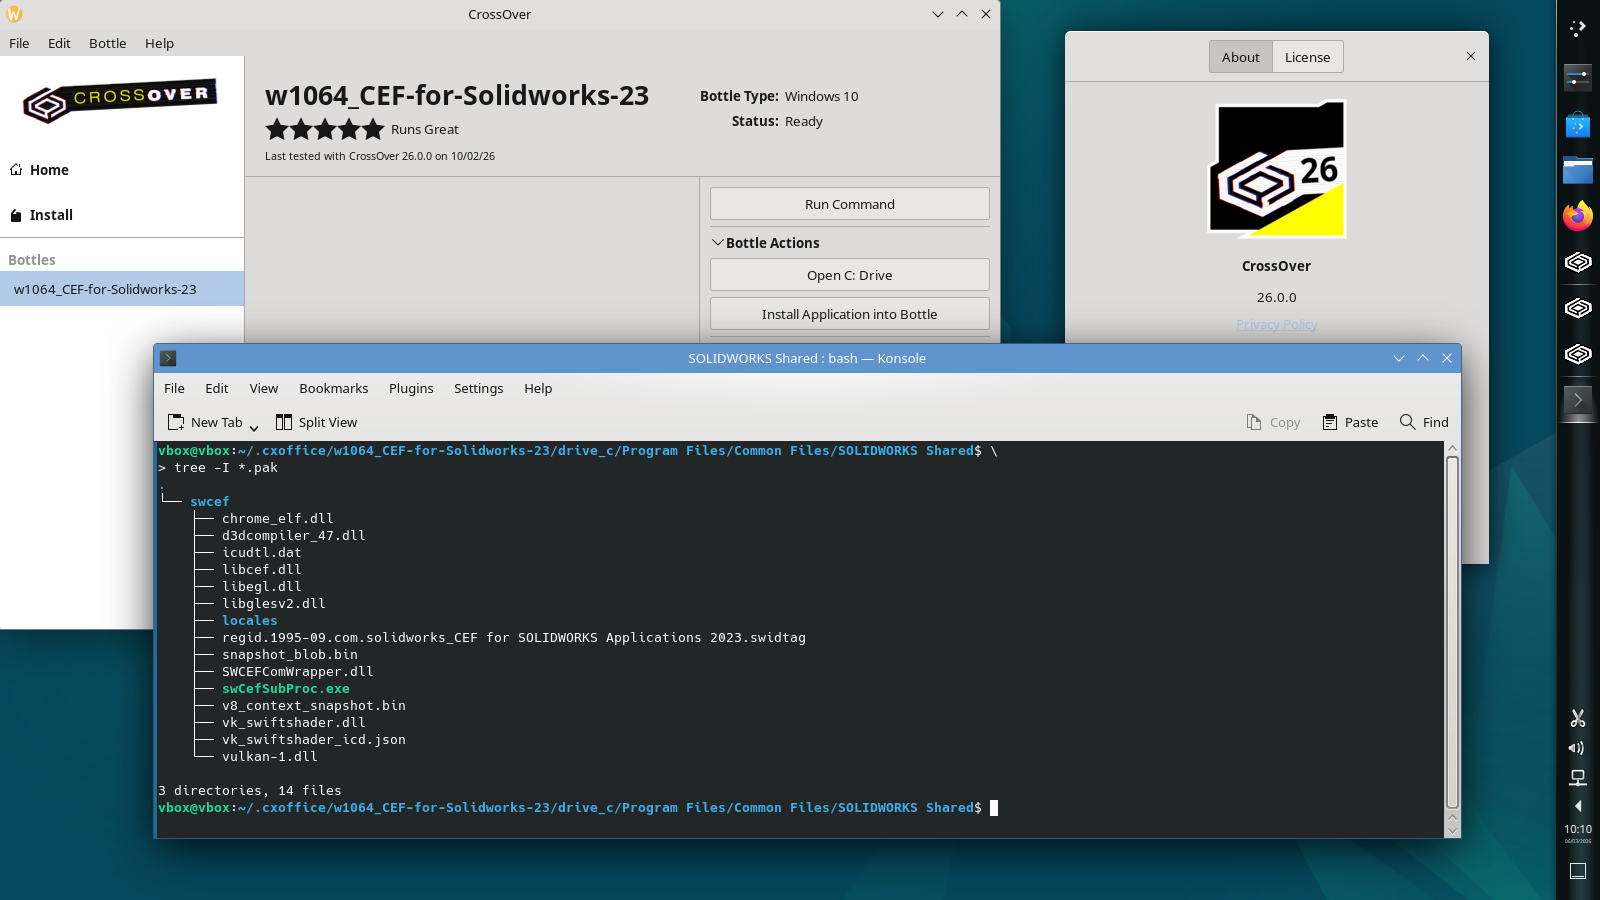Open the File menu in Konsole
Image resolution: width=1600 pixels, height=900 pixels.
click(174, 388)
